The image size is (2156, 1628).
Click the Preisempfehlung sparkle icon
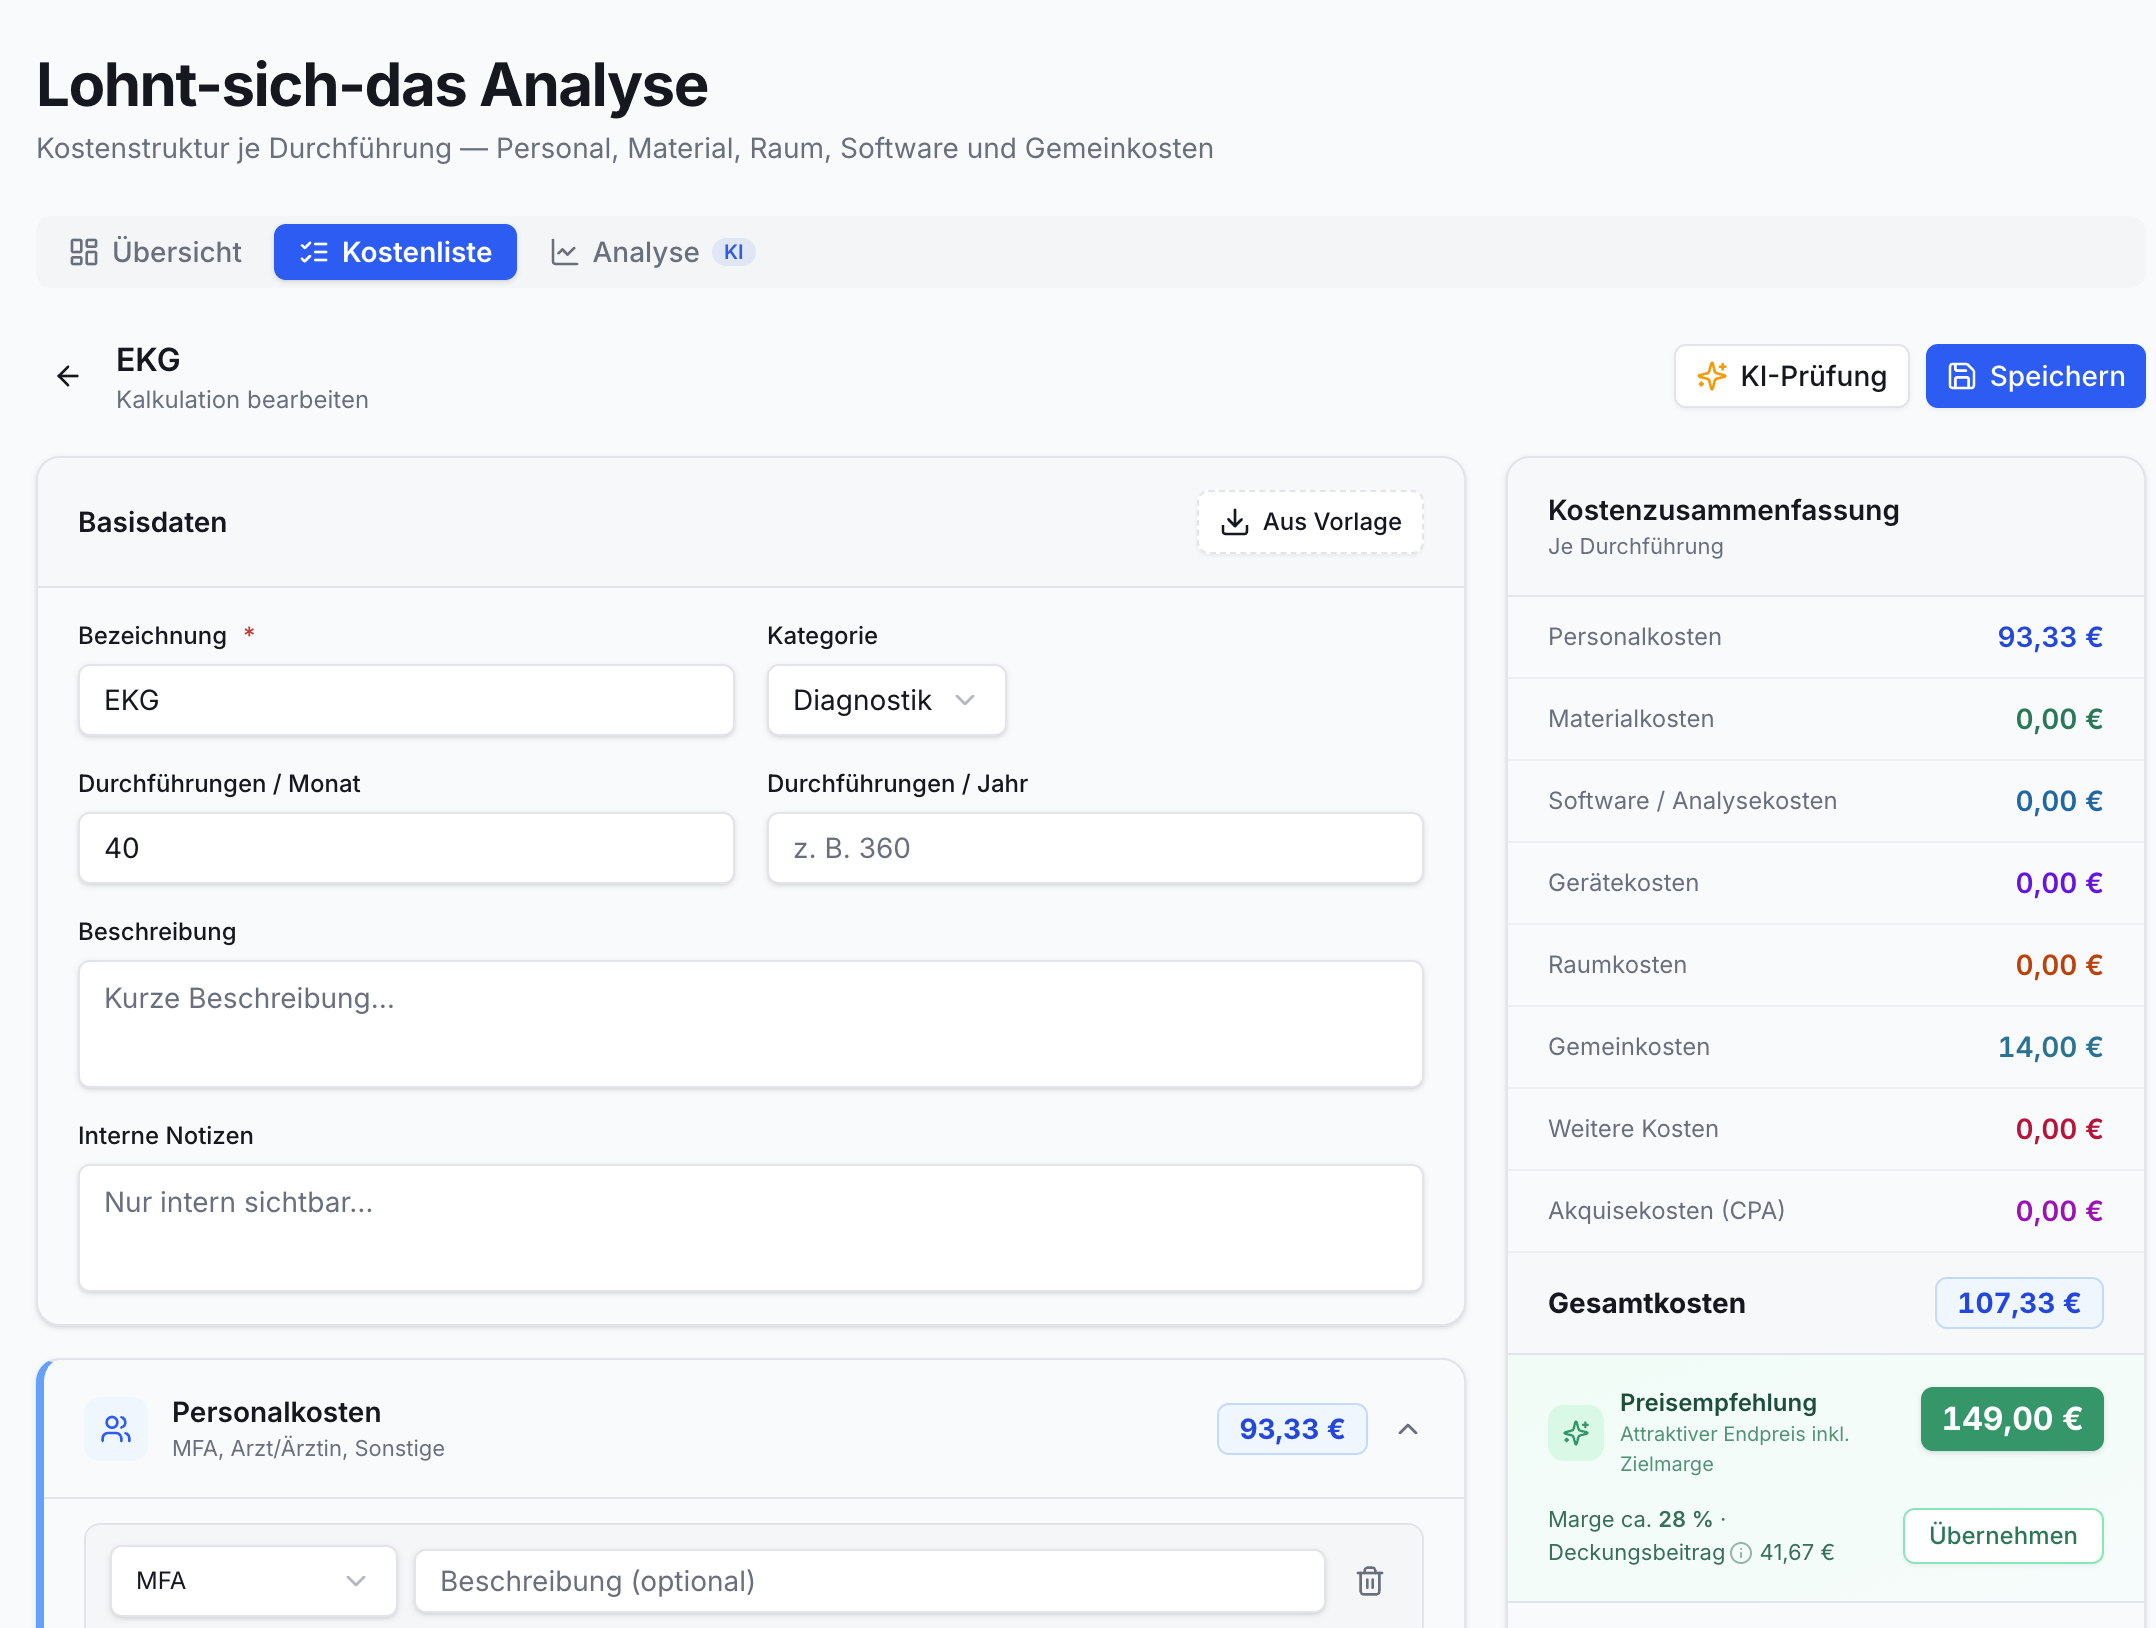(x=1576, y=1432)
